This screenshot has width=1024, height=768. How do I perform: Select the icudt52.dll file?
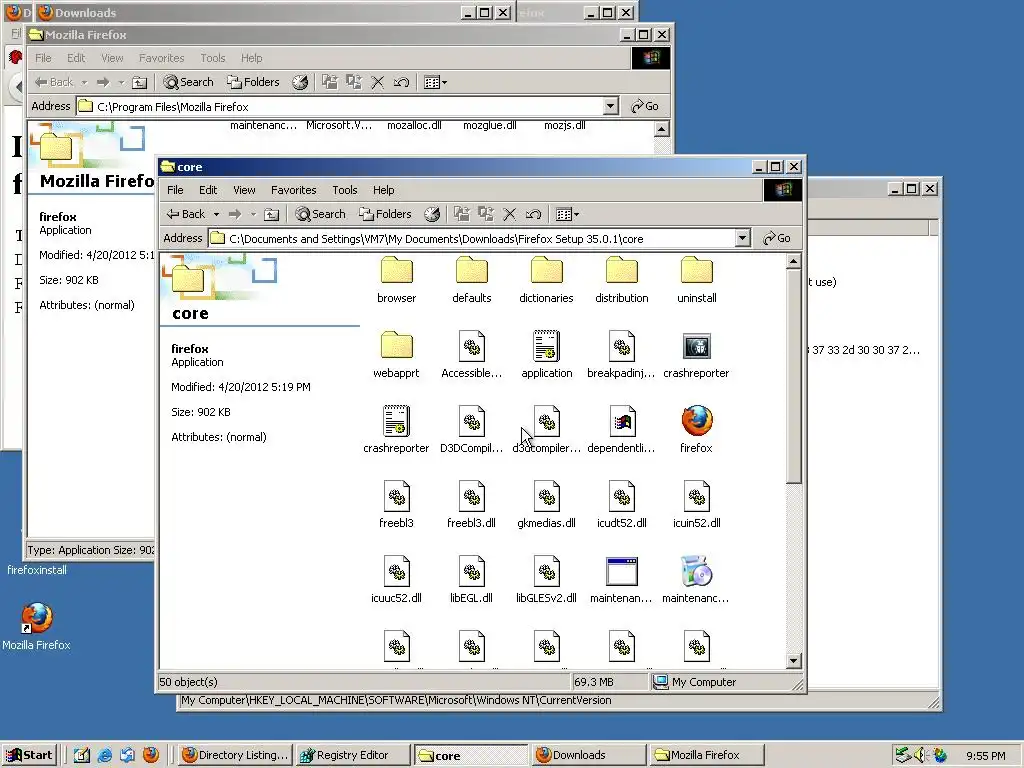tap(622, 505)
